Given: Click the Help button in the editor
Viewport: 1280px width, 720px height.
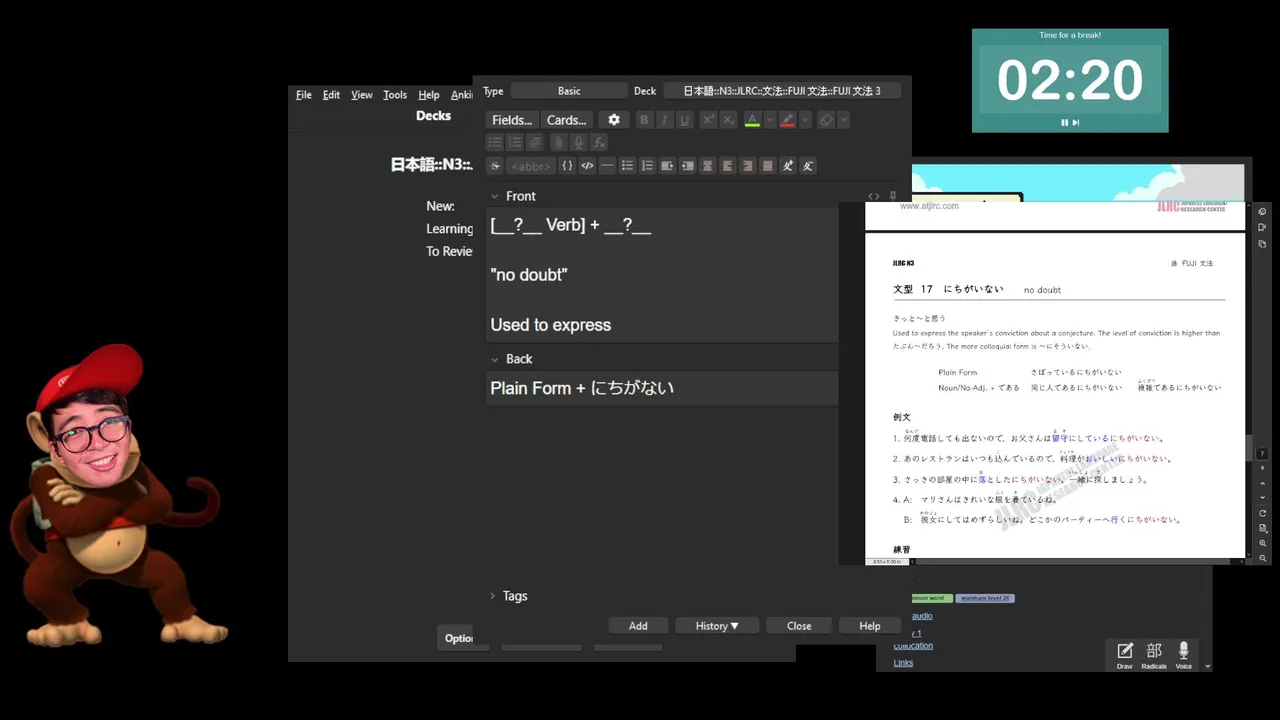Looking at the screenshot, I should 870,626.
